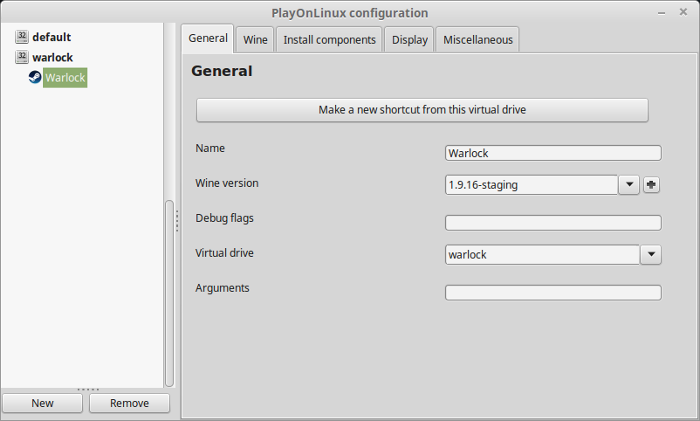Click the Remove button
Image resolution: width=700 pixels, height=421 pixels.
[129, 403]
